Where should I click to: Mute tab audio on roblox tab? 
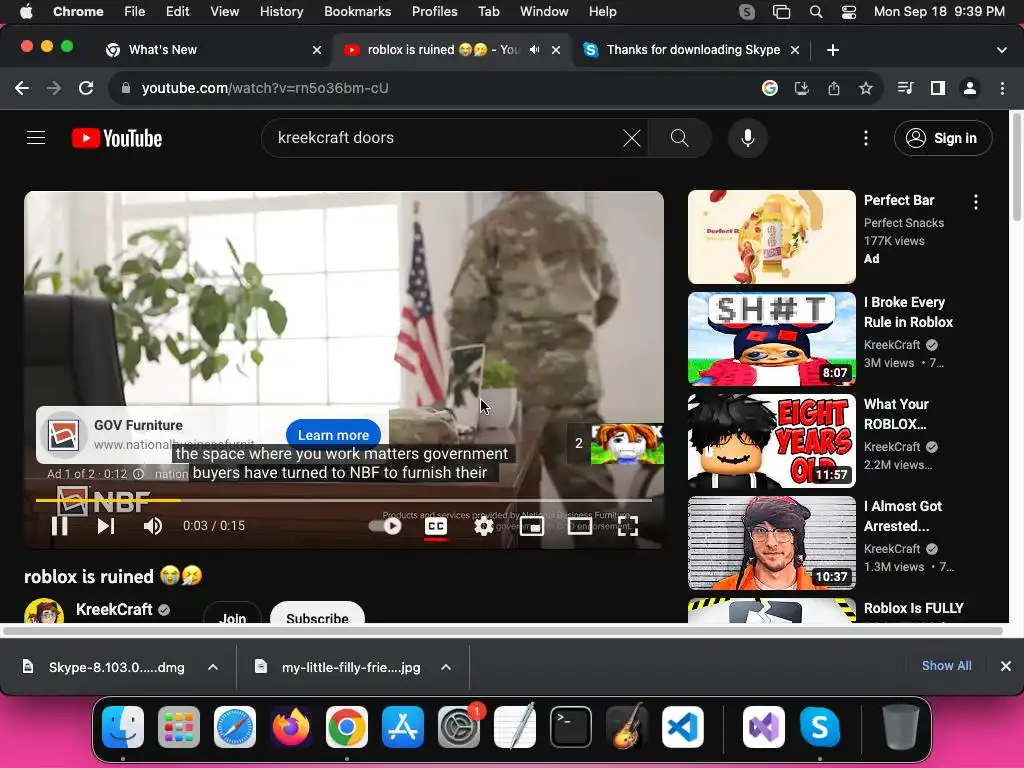coord(535,50)
